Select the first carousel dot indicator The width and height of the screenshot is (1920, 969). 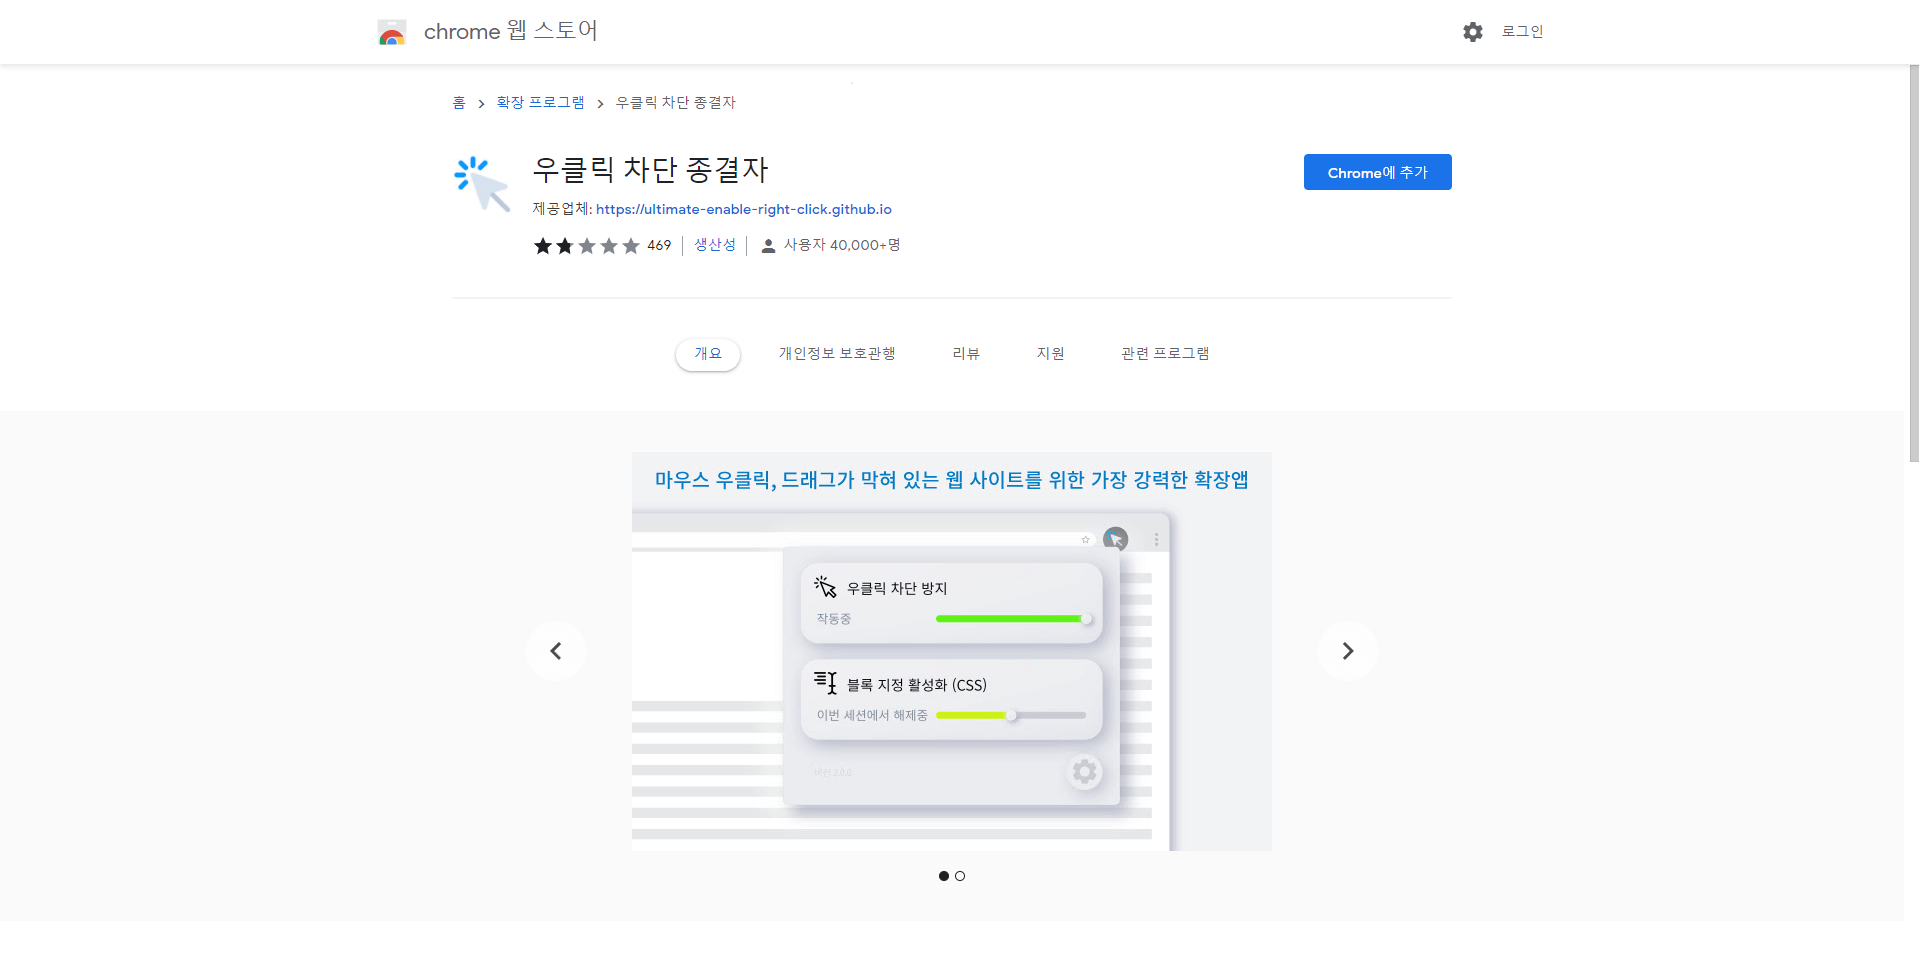tap(944, 876)
